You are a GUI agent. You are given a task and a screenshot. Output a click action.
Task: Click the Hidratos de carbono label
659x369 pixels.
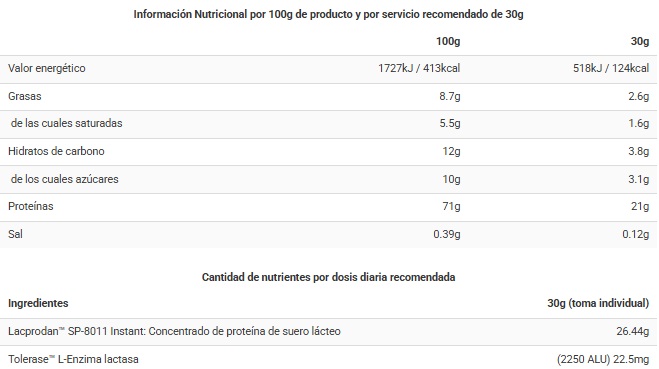[x=56, y=151]
